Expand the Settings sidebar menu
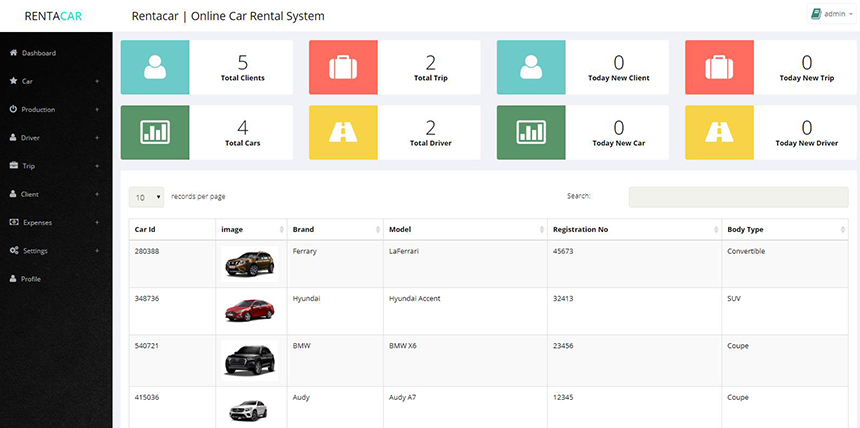This screenshot has width=860, height=428. click(x=55, y=251)
